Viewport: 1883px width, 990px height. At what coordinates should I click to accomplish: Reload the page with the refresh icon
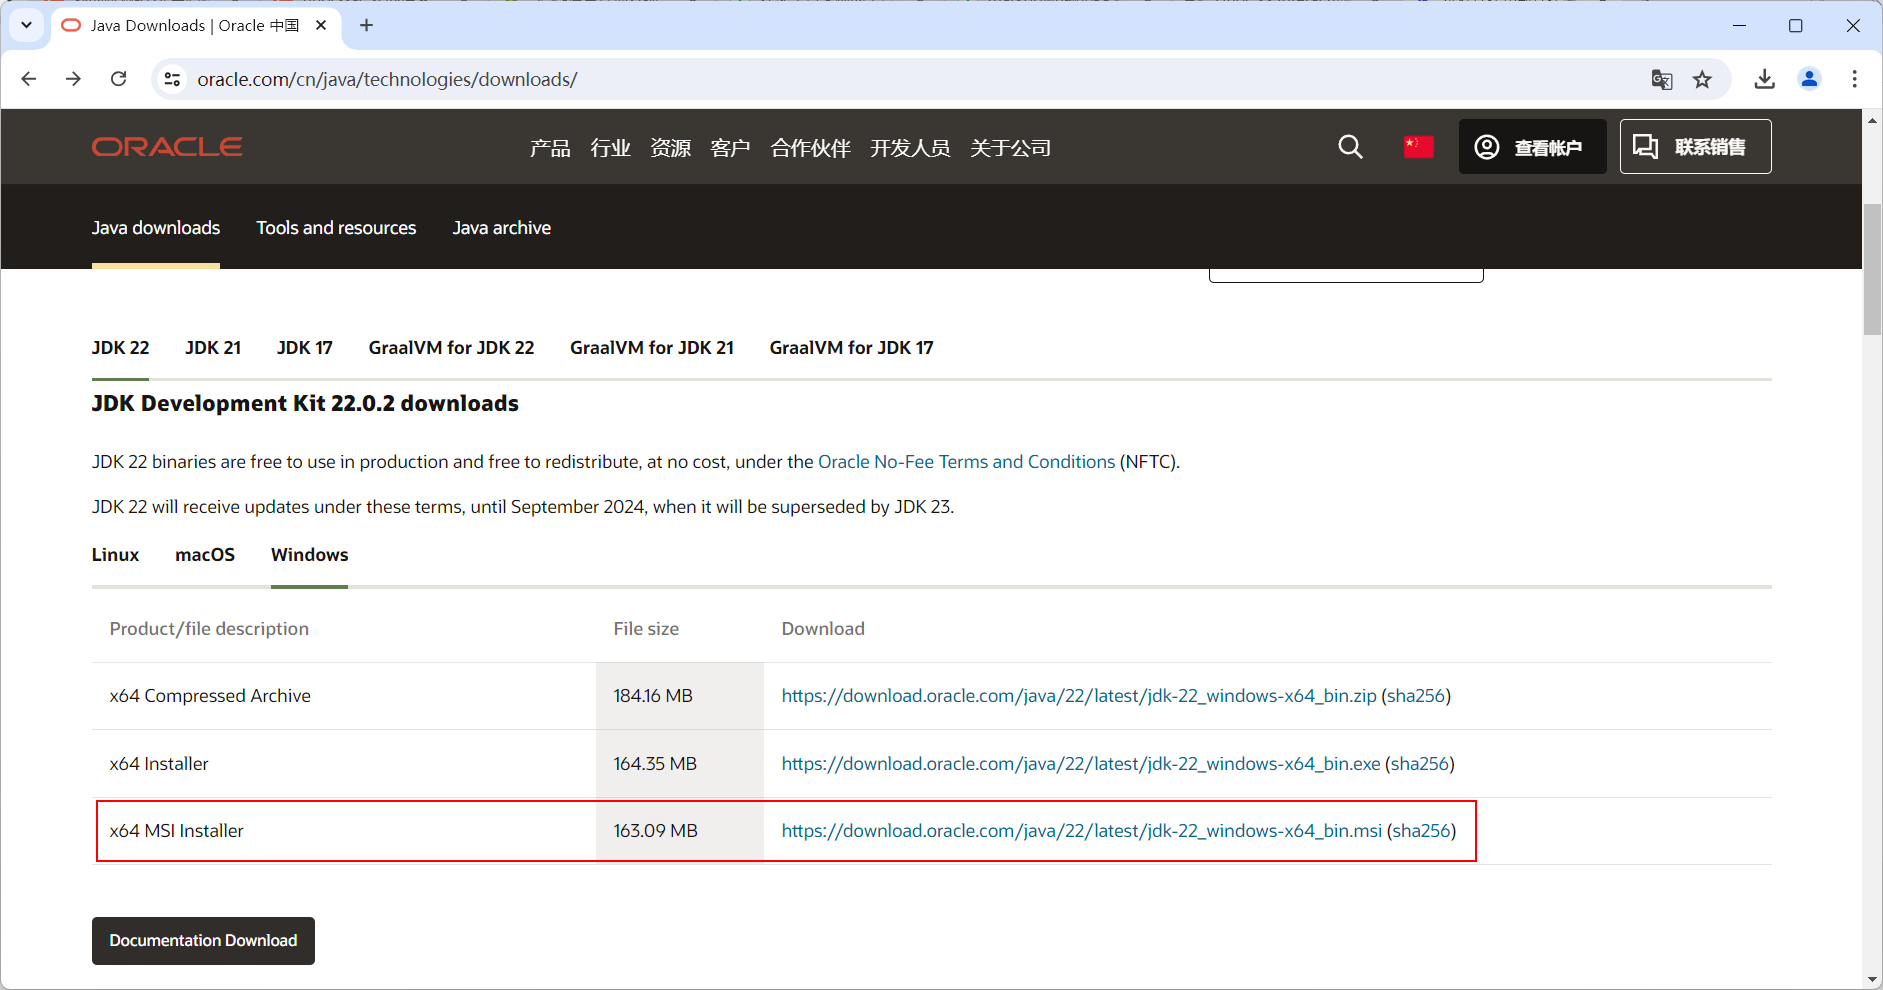pyautogui.click(x=118, y=79)
